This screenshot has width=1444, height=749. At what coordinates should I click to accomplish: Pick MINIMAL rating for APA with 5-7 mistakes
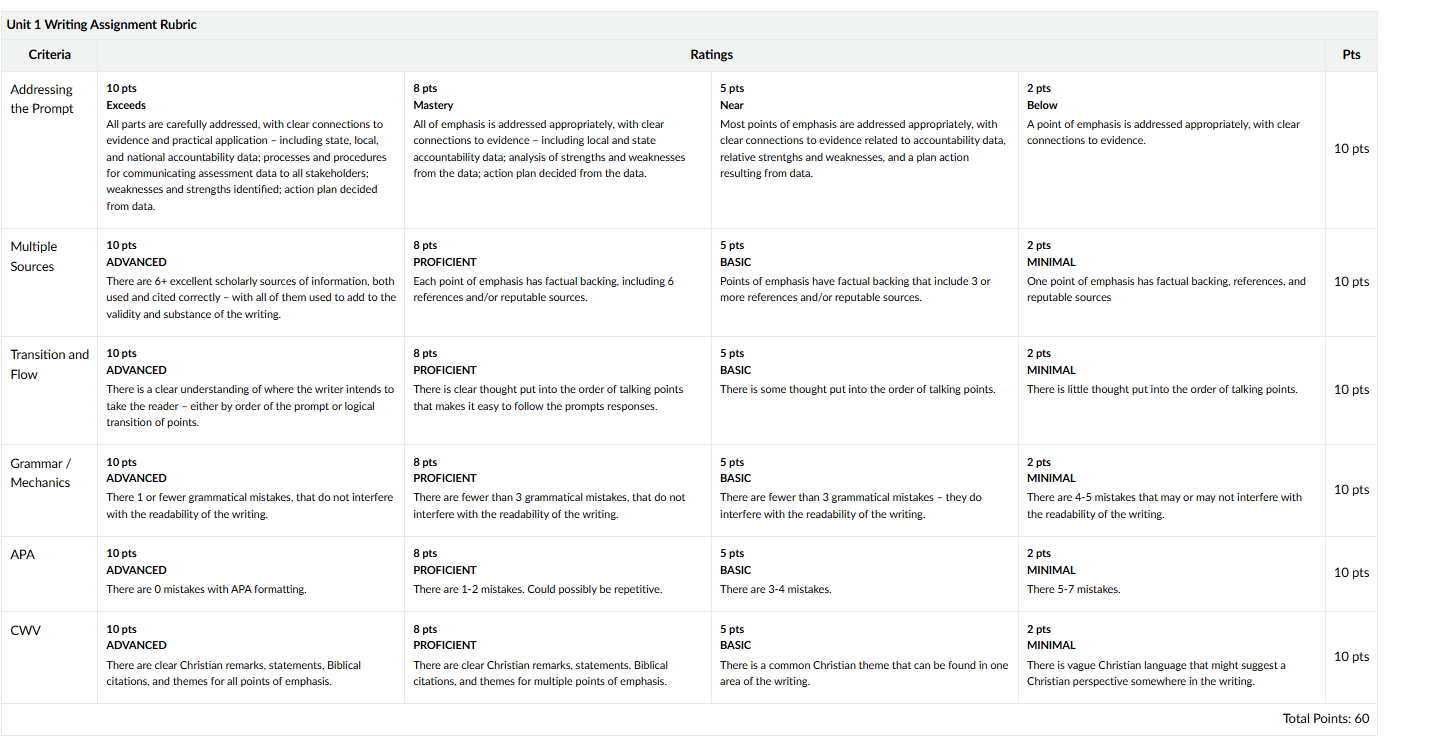coord(1172,574)
